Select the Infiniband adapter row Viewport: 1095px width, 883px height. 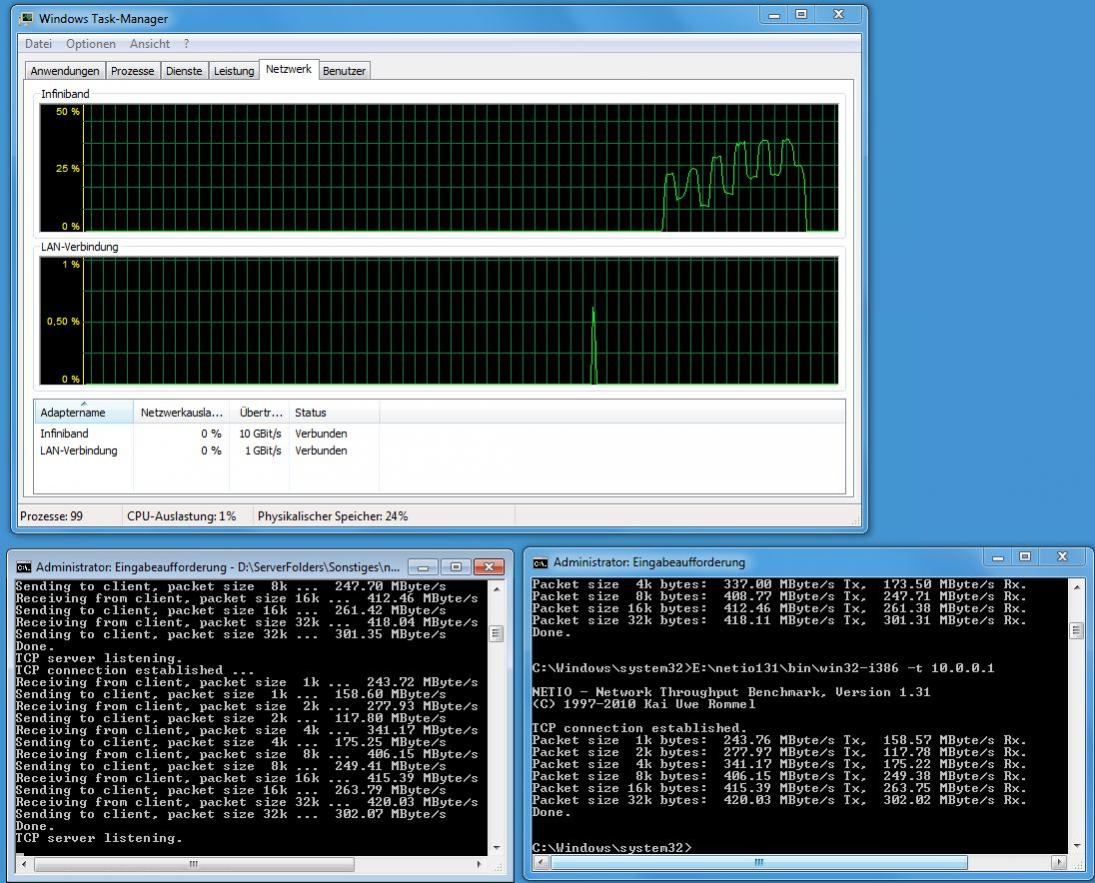pyautogui.click(x=439, y=433)
